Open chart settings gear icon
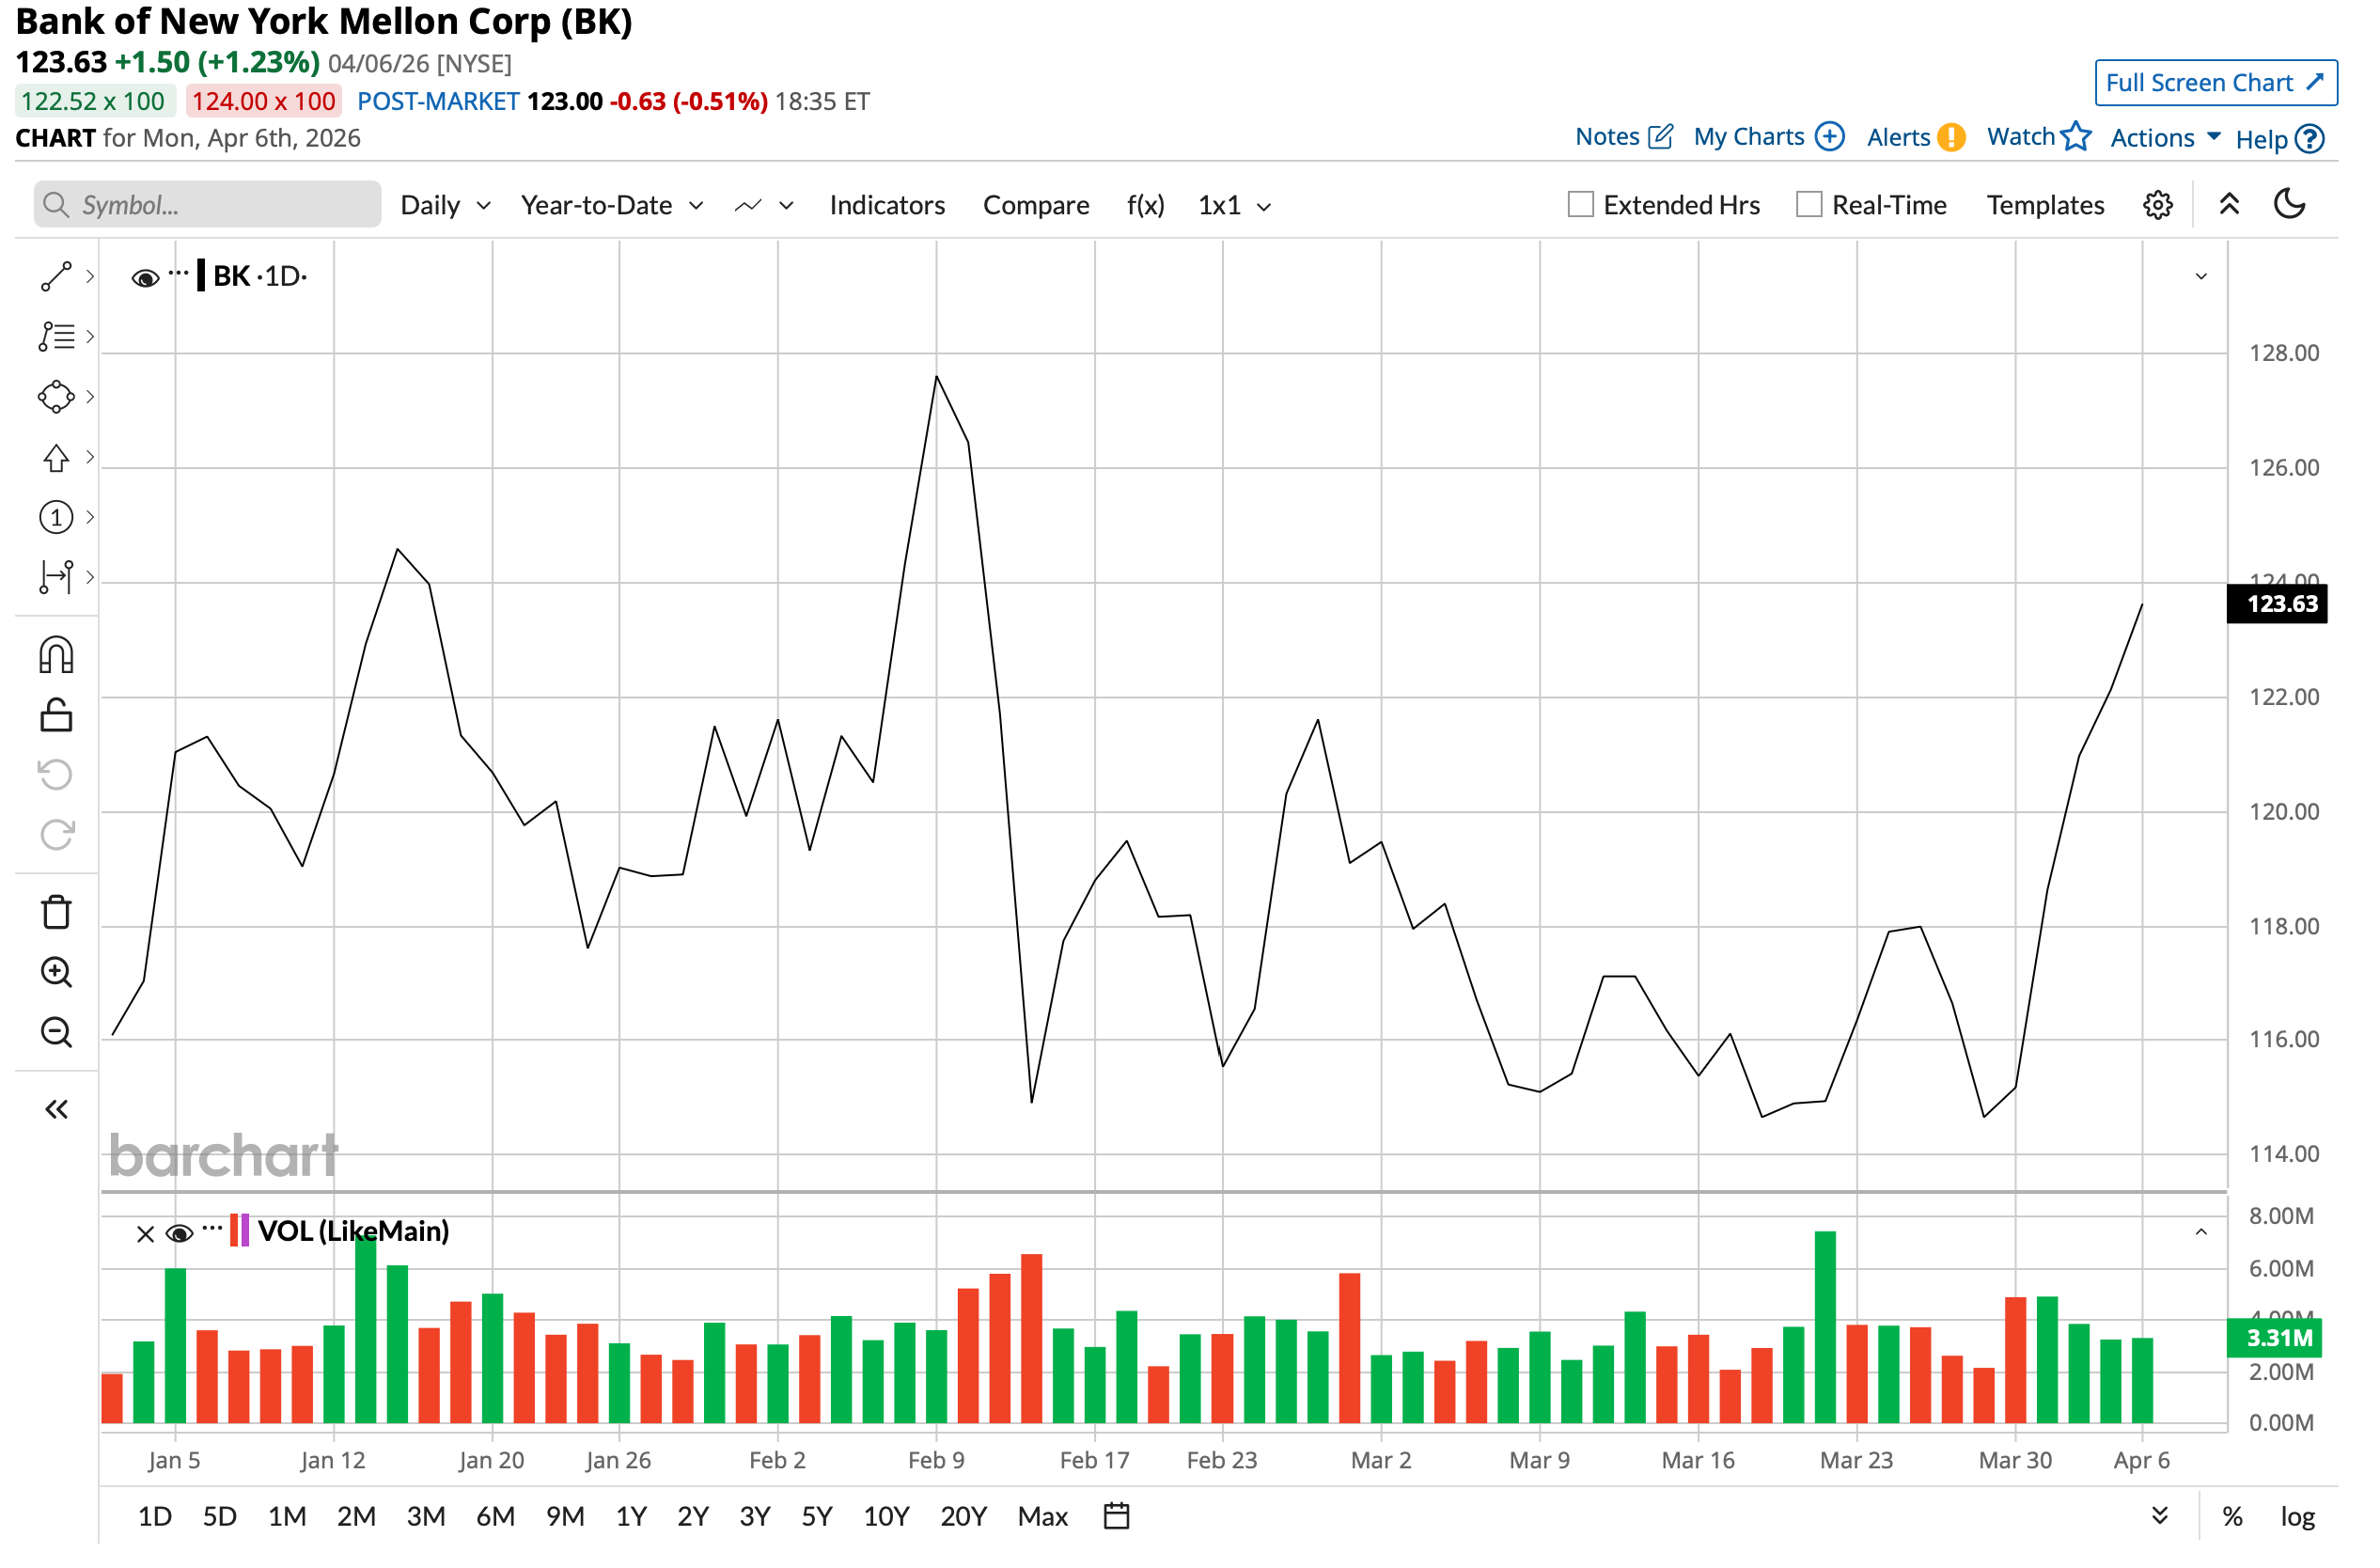Viewport: 2380px width, 1568px height. pos(2158,206)
